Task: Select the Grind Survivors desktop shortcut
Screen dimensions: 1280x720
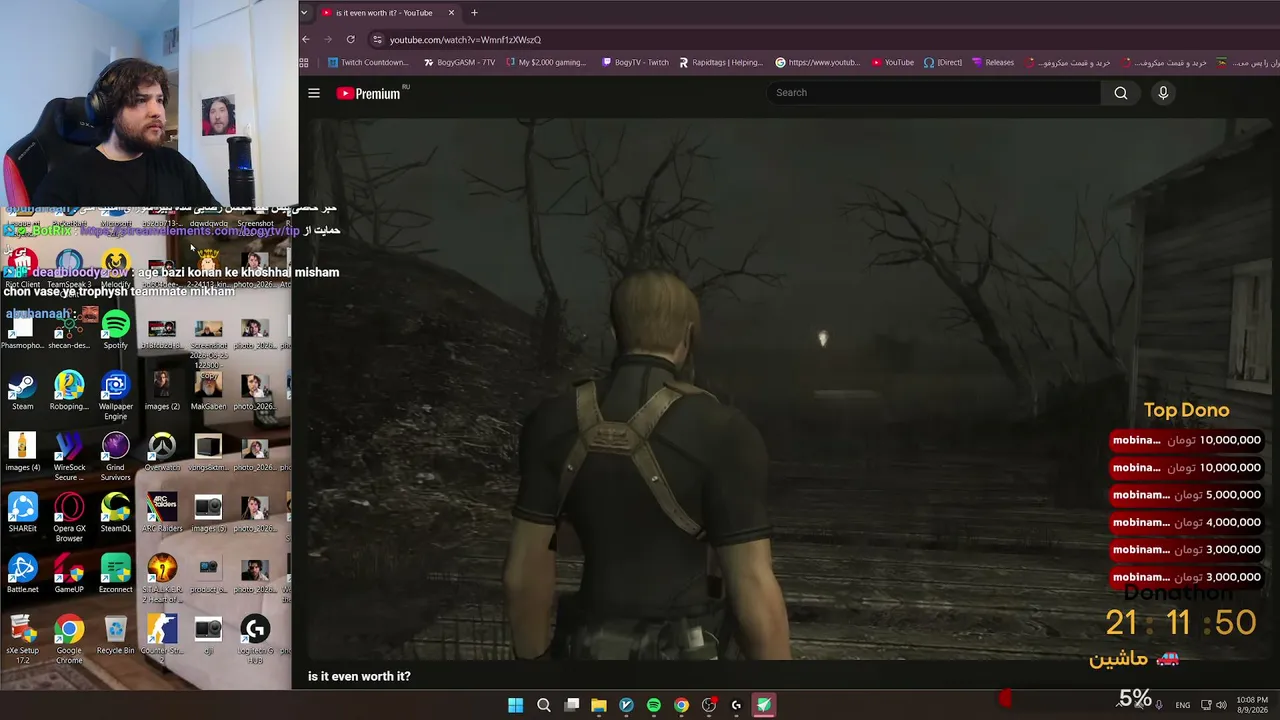Action: (x=115, y=457)
